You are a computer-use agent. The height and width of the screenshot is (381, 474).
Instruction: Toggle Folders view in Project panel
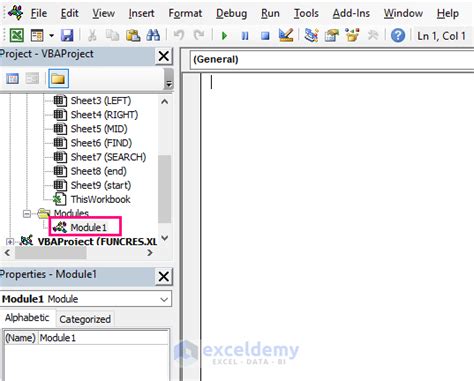point(58,79)
